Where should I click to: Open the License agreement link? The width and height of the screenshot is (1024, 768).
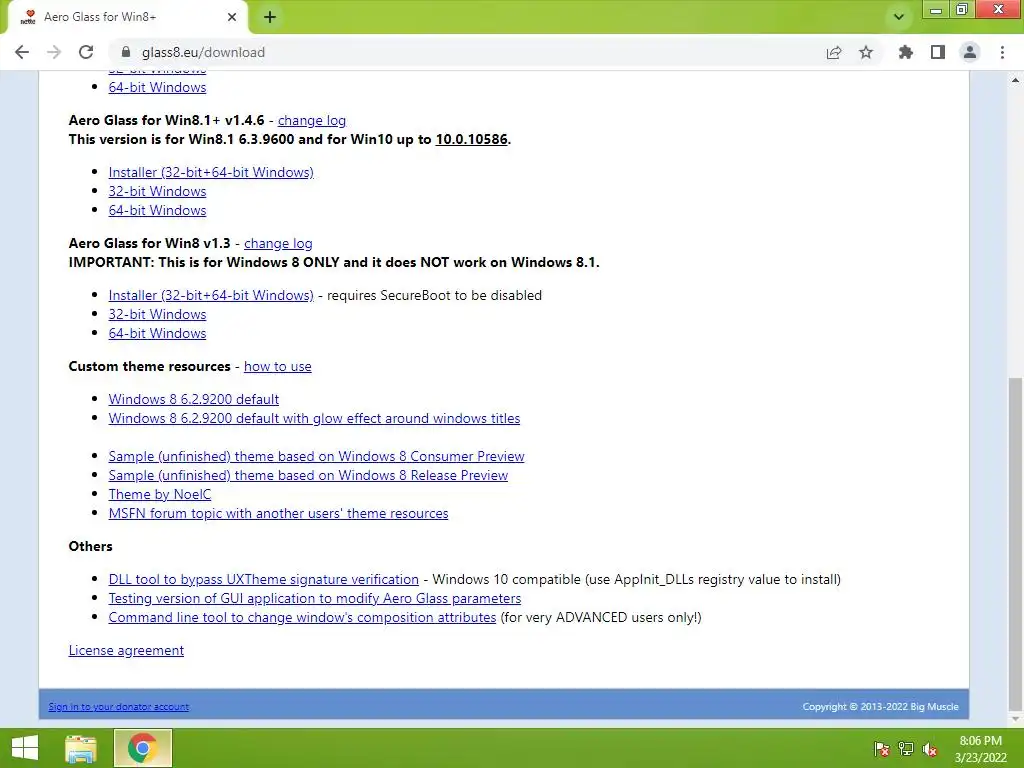click(126, 650)
